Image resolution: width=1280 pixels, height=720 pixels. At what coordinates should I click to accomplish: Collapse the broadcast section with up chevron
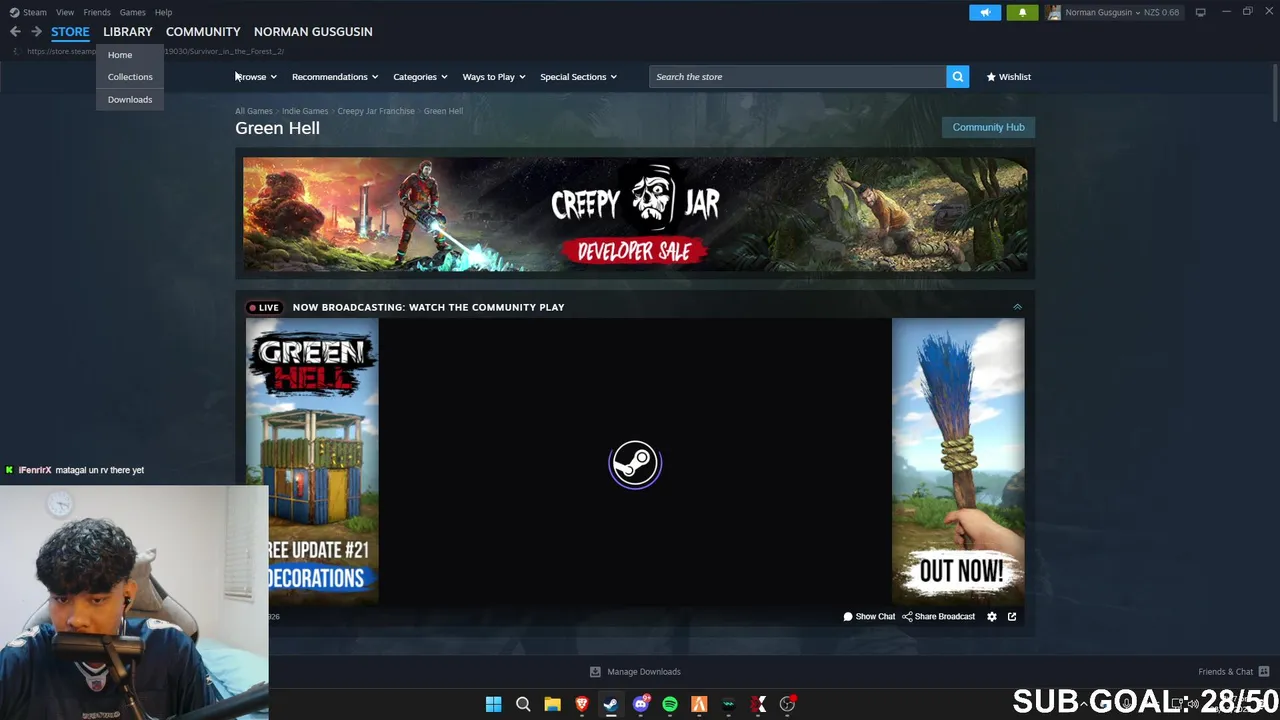click(1017, 307)
